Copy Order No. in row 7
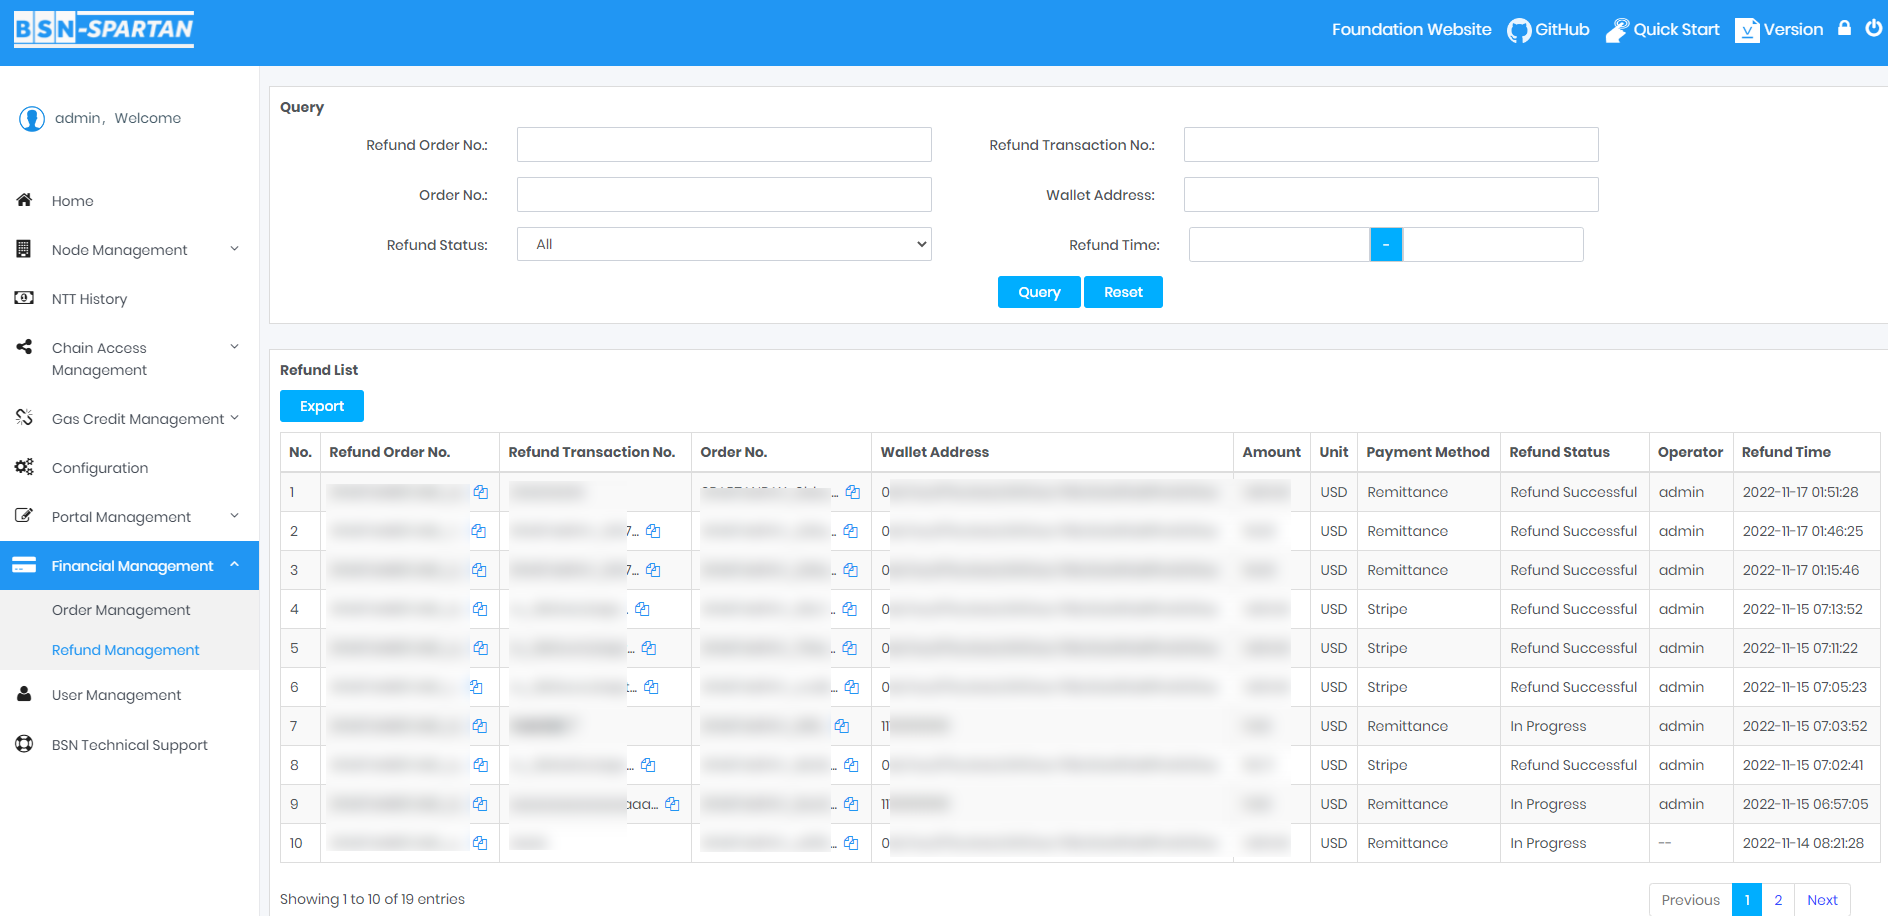 [x=842, y=726]
